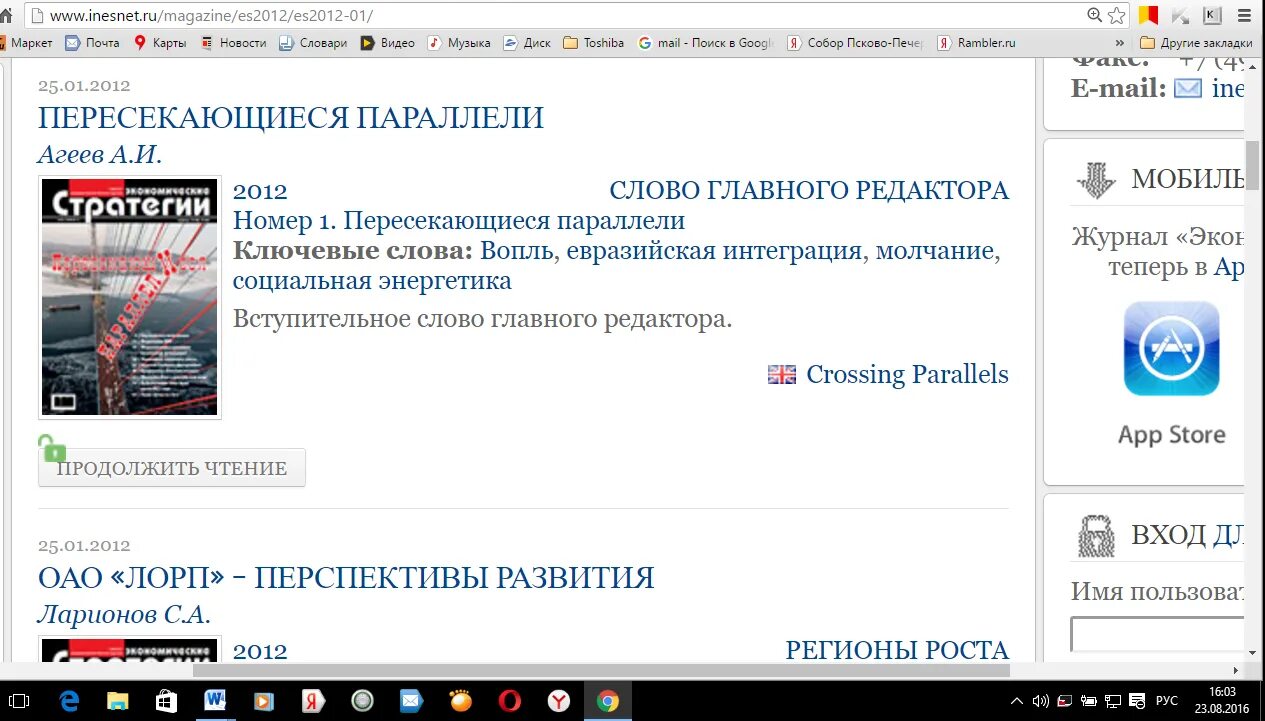Click the envelope icon next to E-mail
This screenshot has height=721, width=1265.
[1187, 88]
